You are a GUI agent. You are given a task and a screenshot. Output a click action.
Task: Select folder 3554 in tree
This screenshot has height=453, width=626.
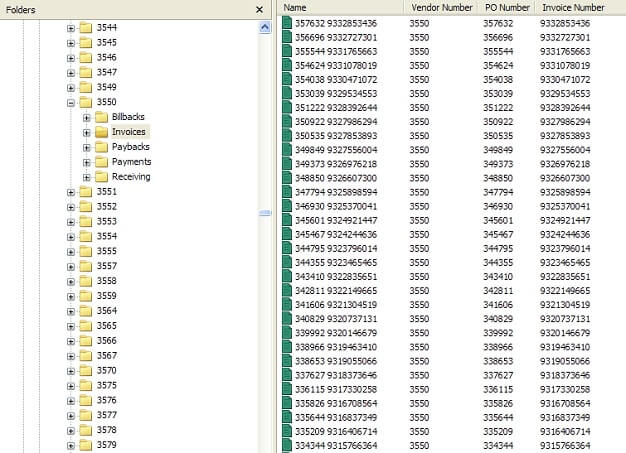pyautogui.click(x=107, y=236)
